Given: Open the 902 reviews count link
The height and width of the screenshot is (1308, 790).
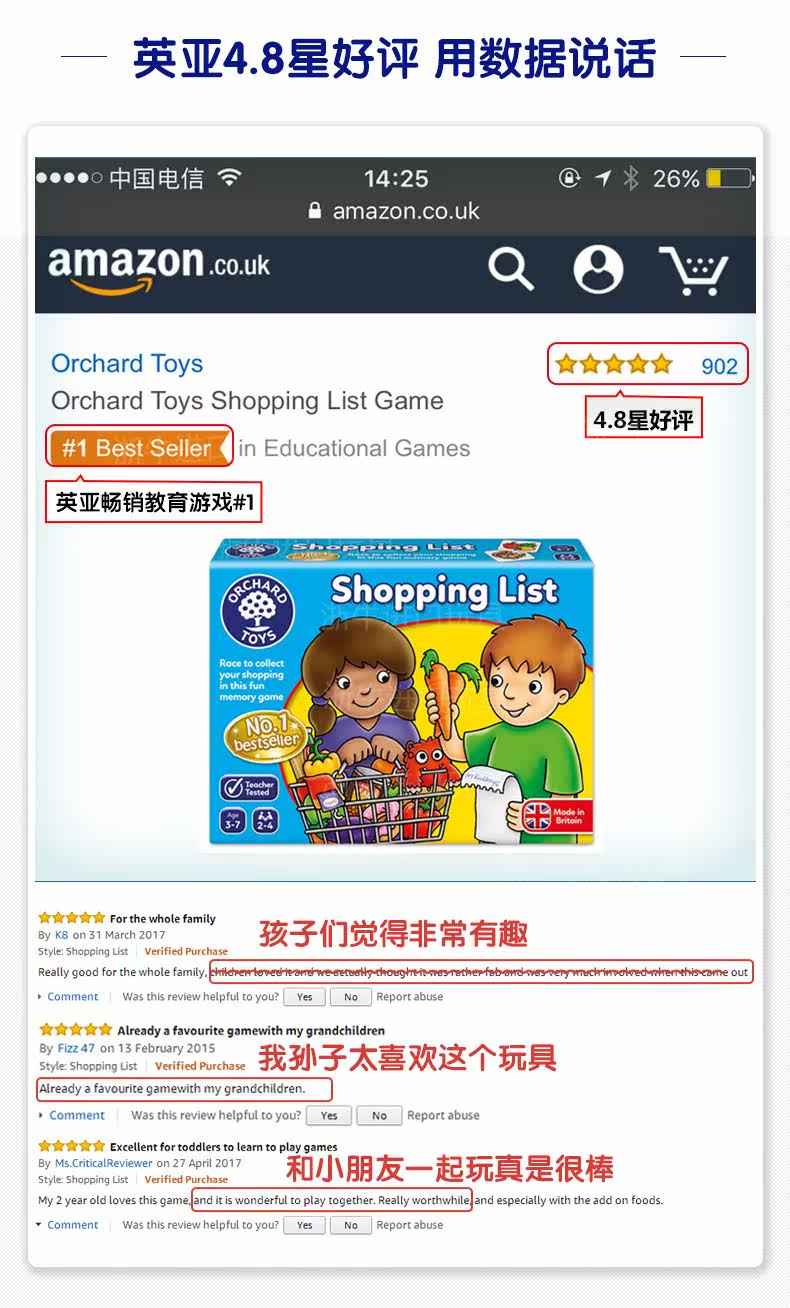Looking at the screenshot, I should point(719,366).
